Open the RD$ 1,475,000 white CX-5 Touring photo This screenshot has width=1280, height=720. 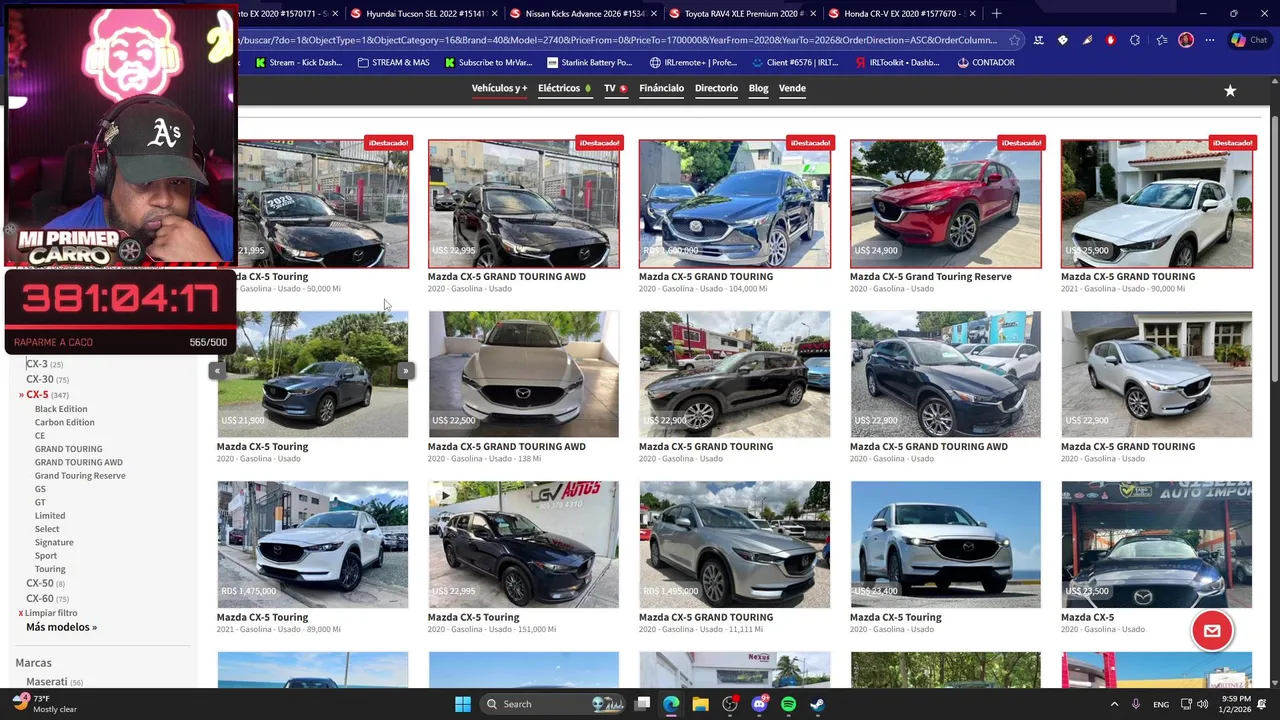point(312,544)
